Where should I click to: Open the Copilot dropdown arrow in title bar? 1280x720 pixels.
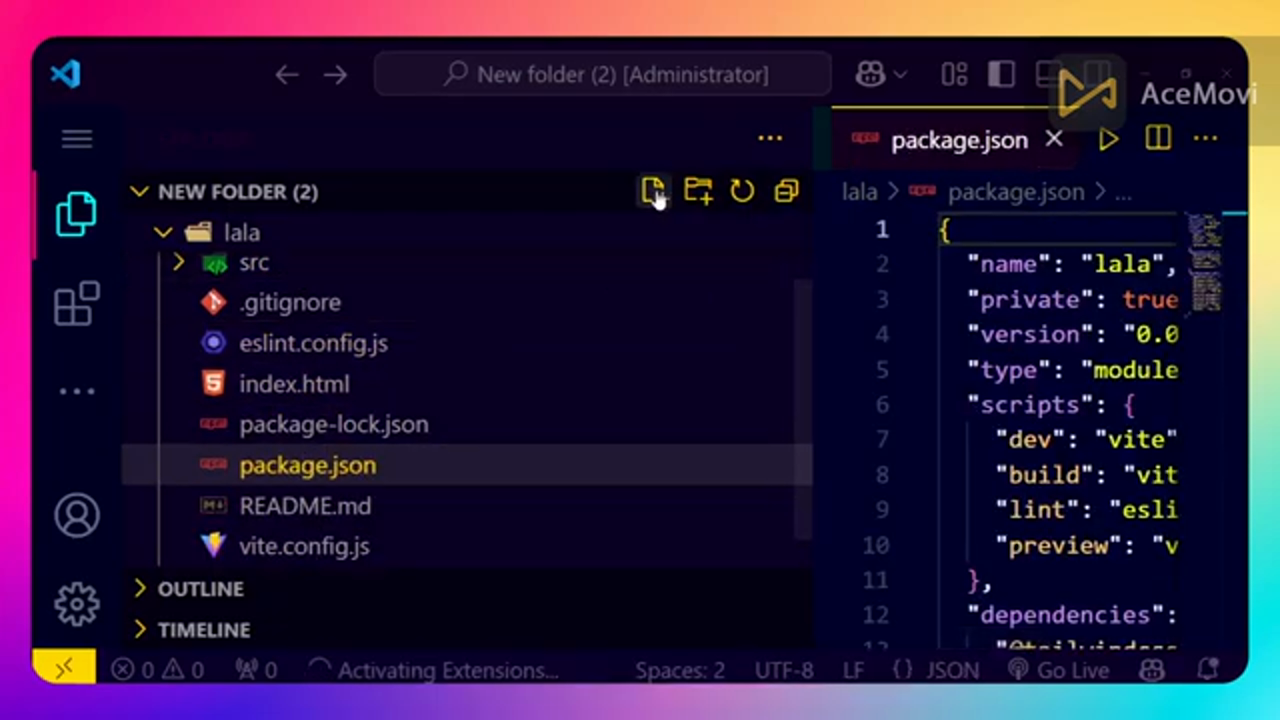point(900,75)
